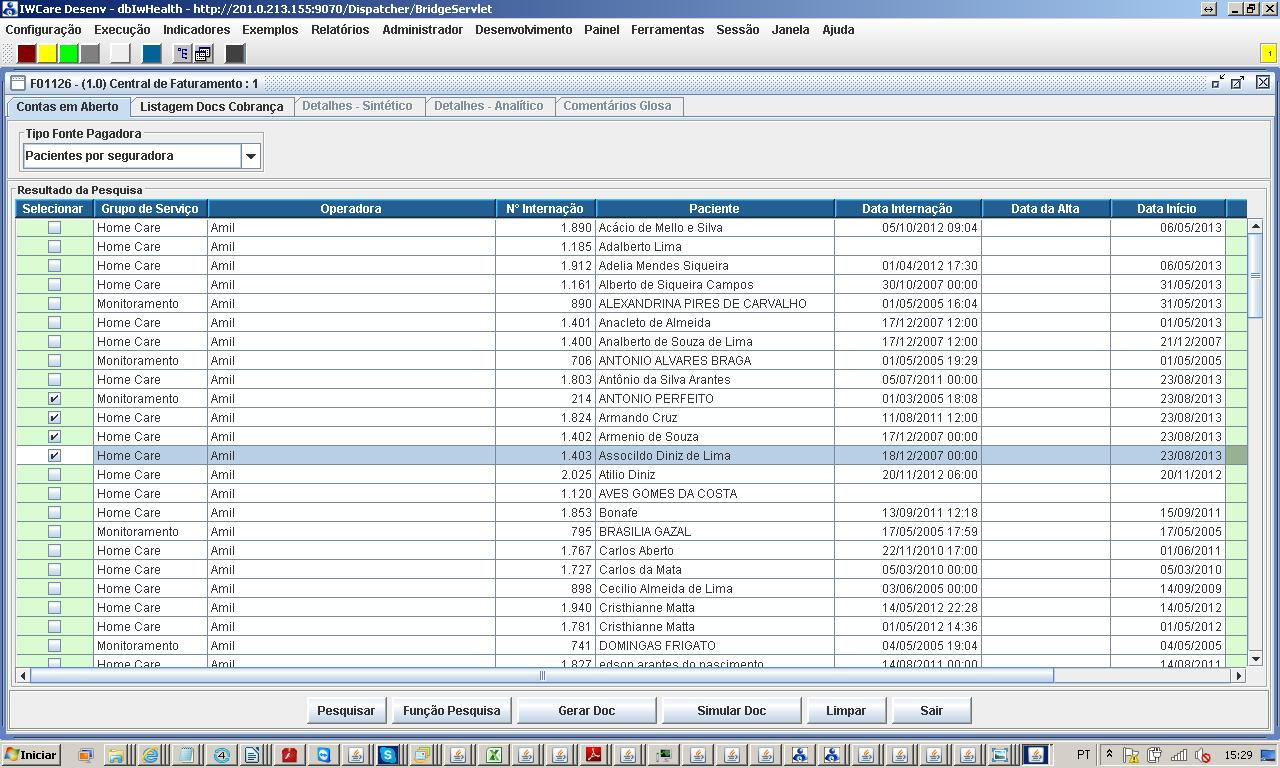Open the Tipo Fonte Pagadora dropdown arrow
The image size is (1280, 768).
251,156
